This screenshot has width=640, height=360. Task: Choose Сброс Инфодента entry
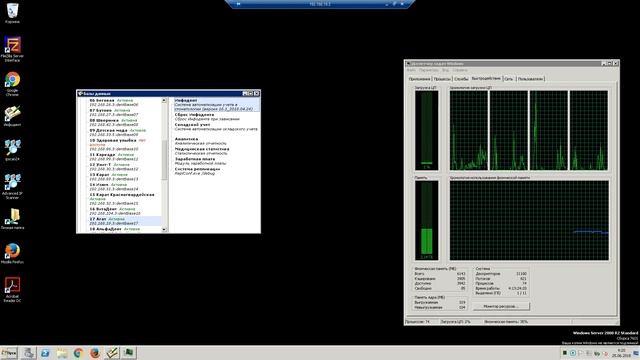(x=216, y=117)
